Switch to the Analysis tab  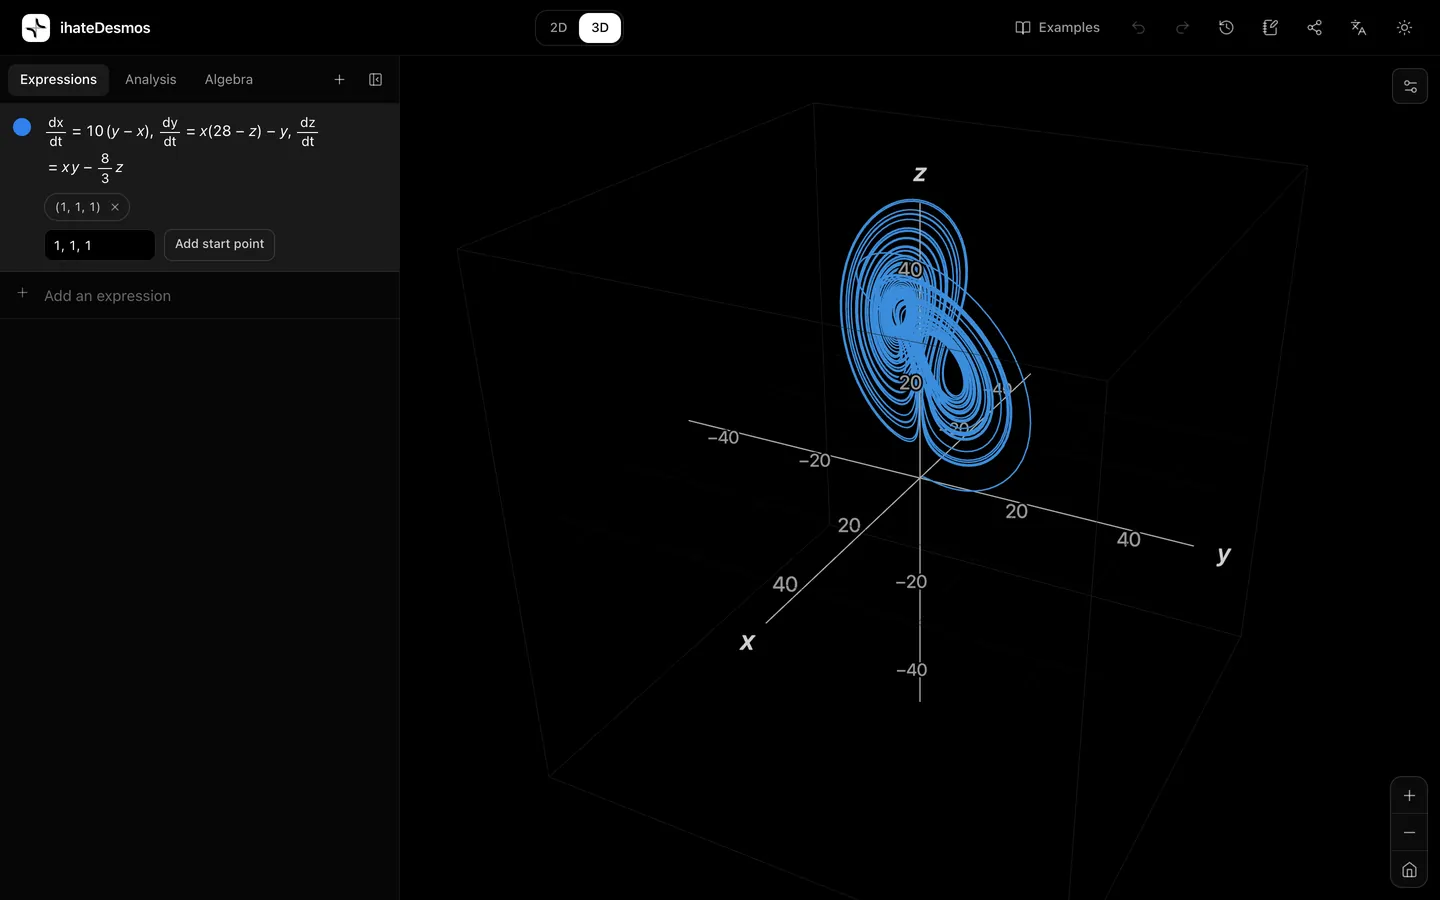(150, 80)
